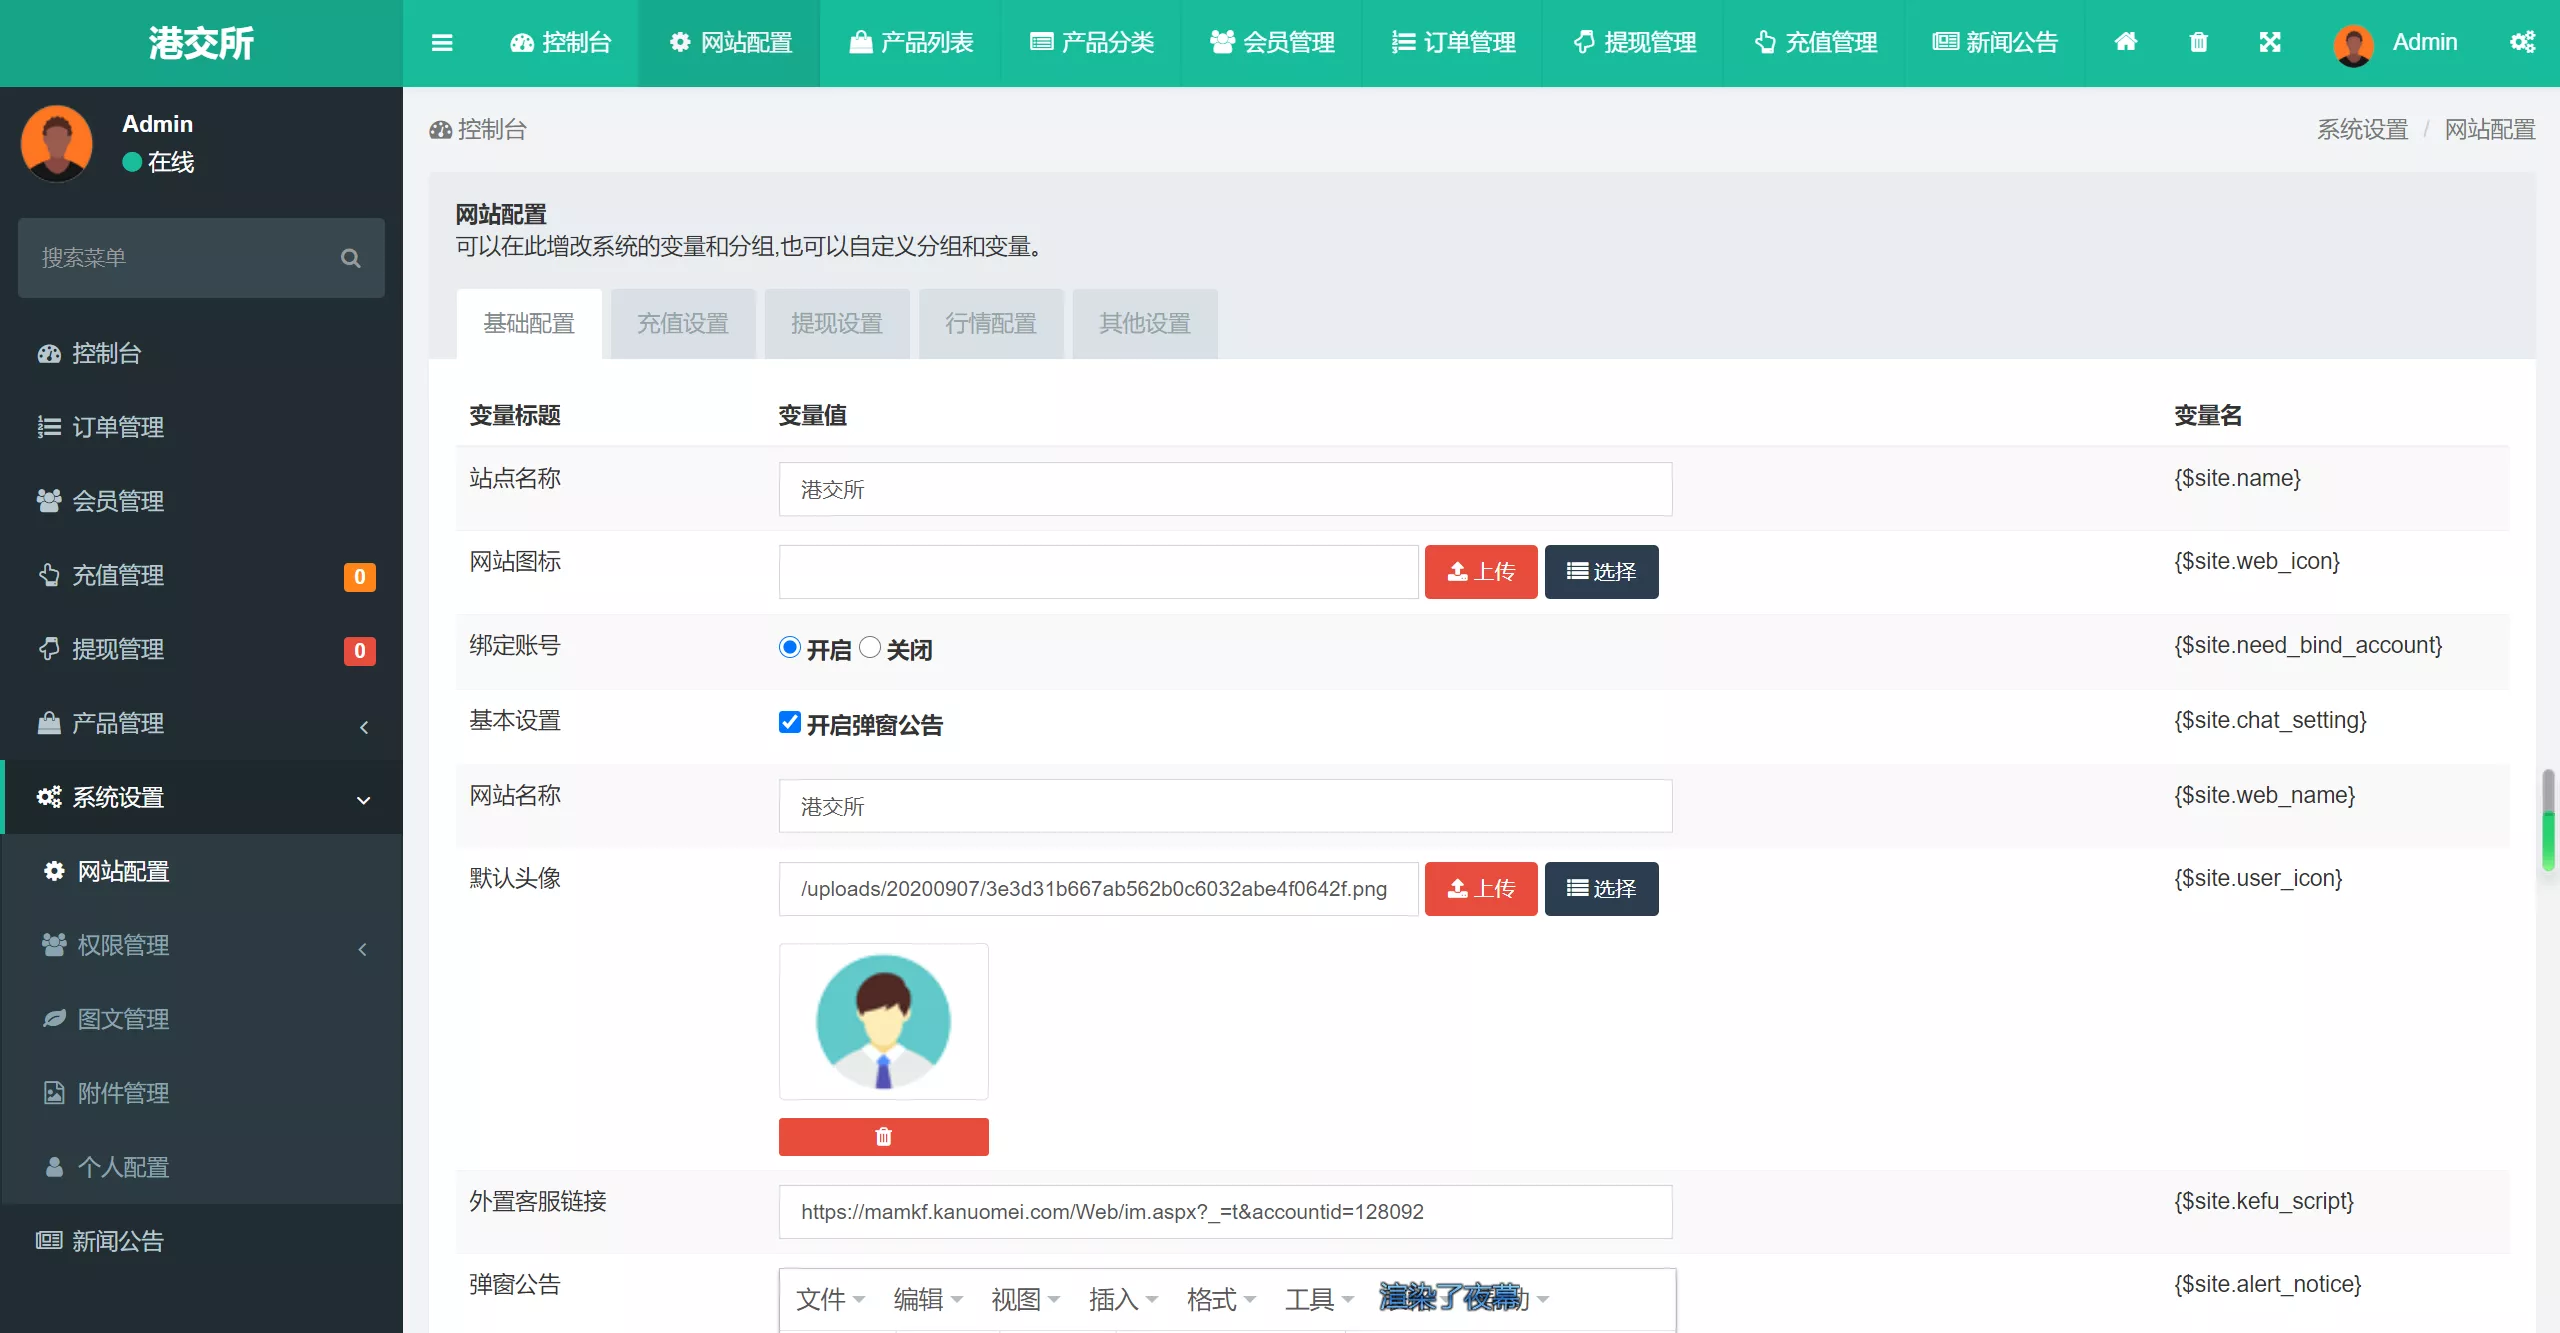
Task: Click the 站点名称 input showing 港交所
Action: (1225, 489)
